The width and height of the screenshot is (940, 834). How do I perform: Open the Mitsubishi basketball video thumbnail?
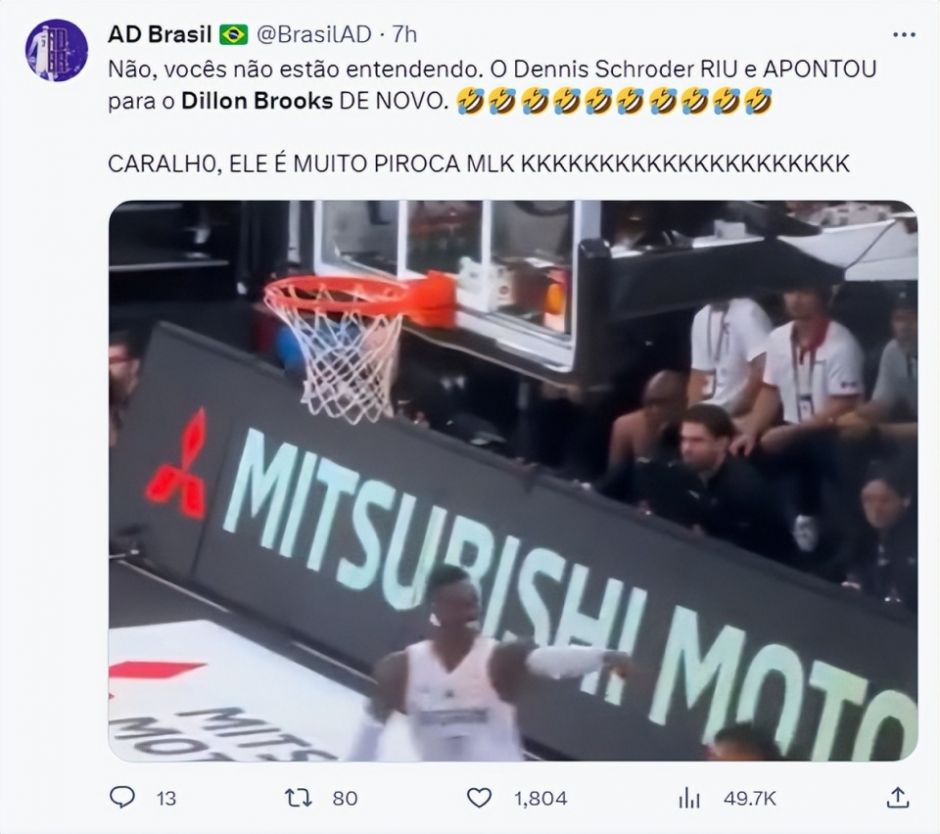pyautogui.click(x=513, y=481)
